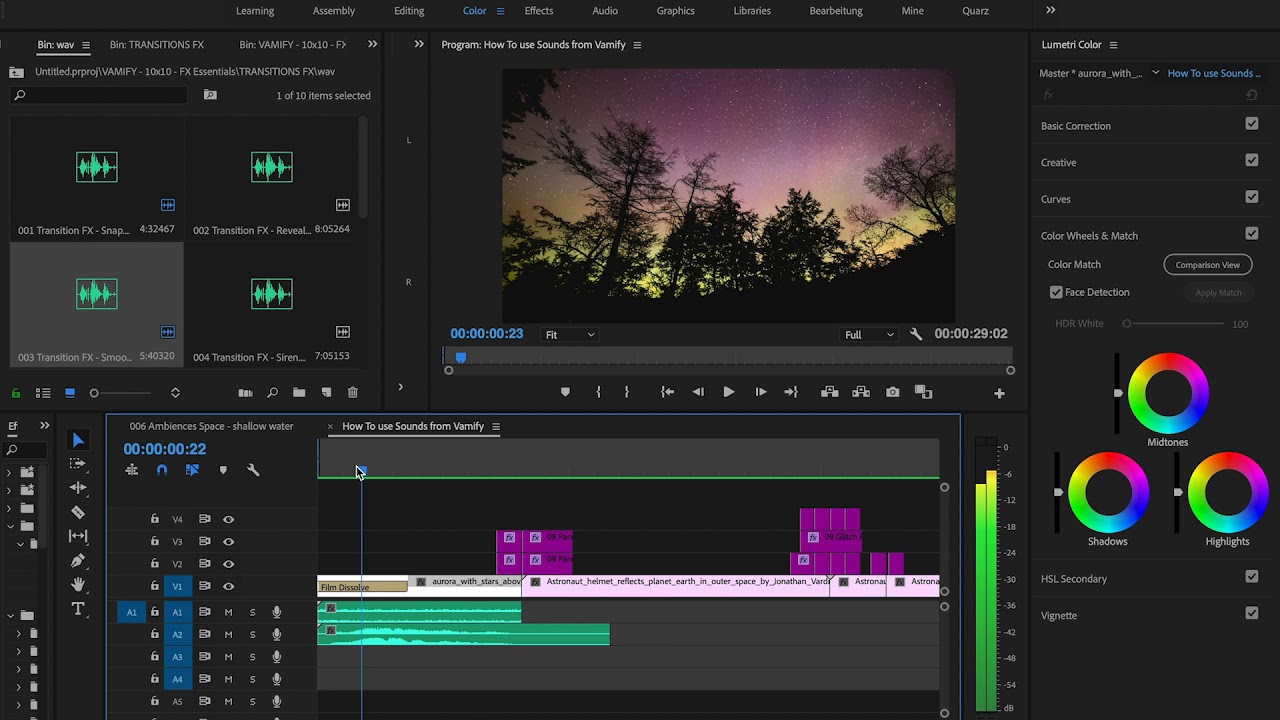1280x720 pixels.
Task: Hide video track V3 with eye icon
Action: (x=228, y=542)
